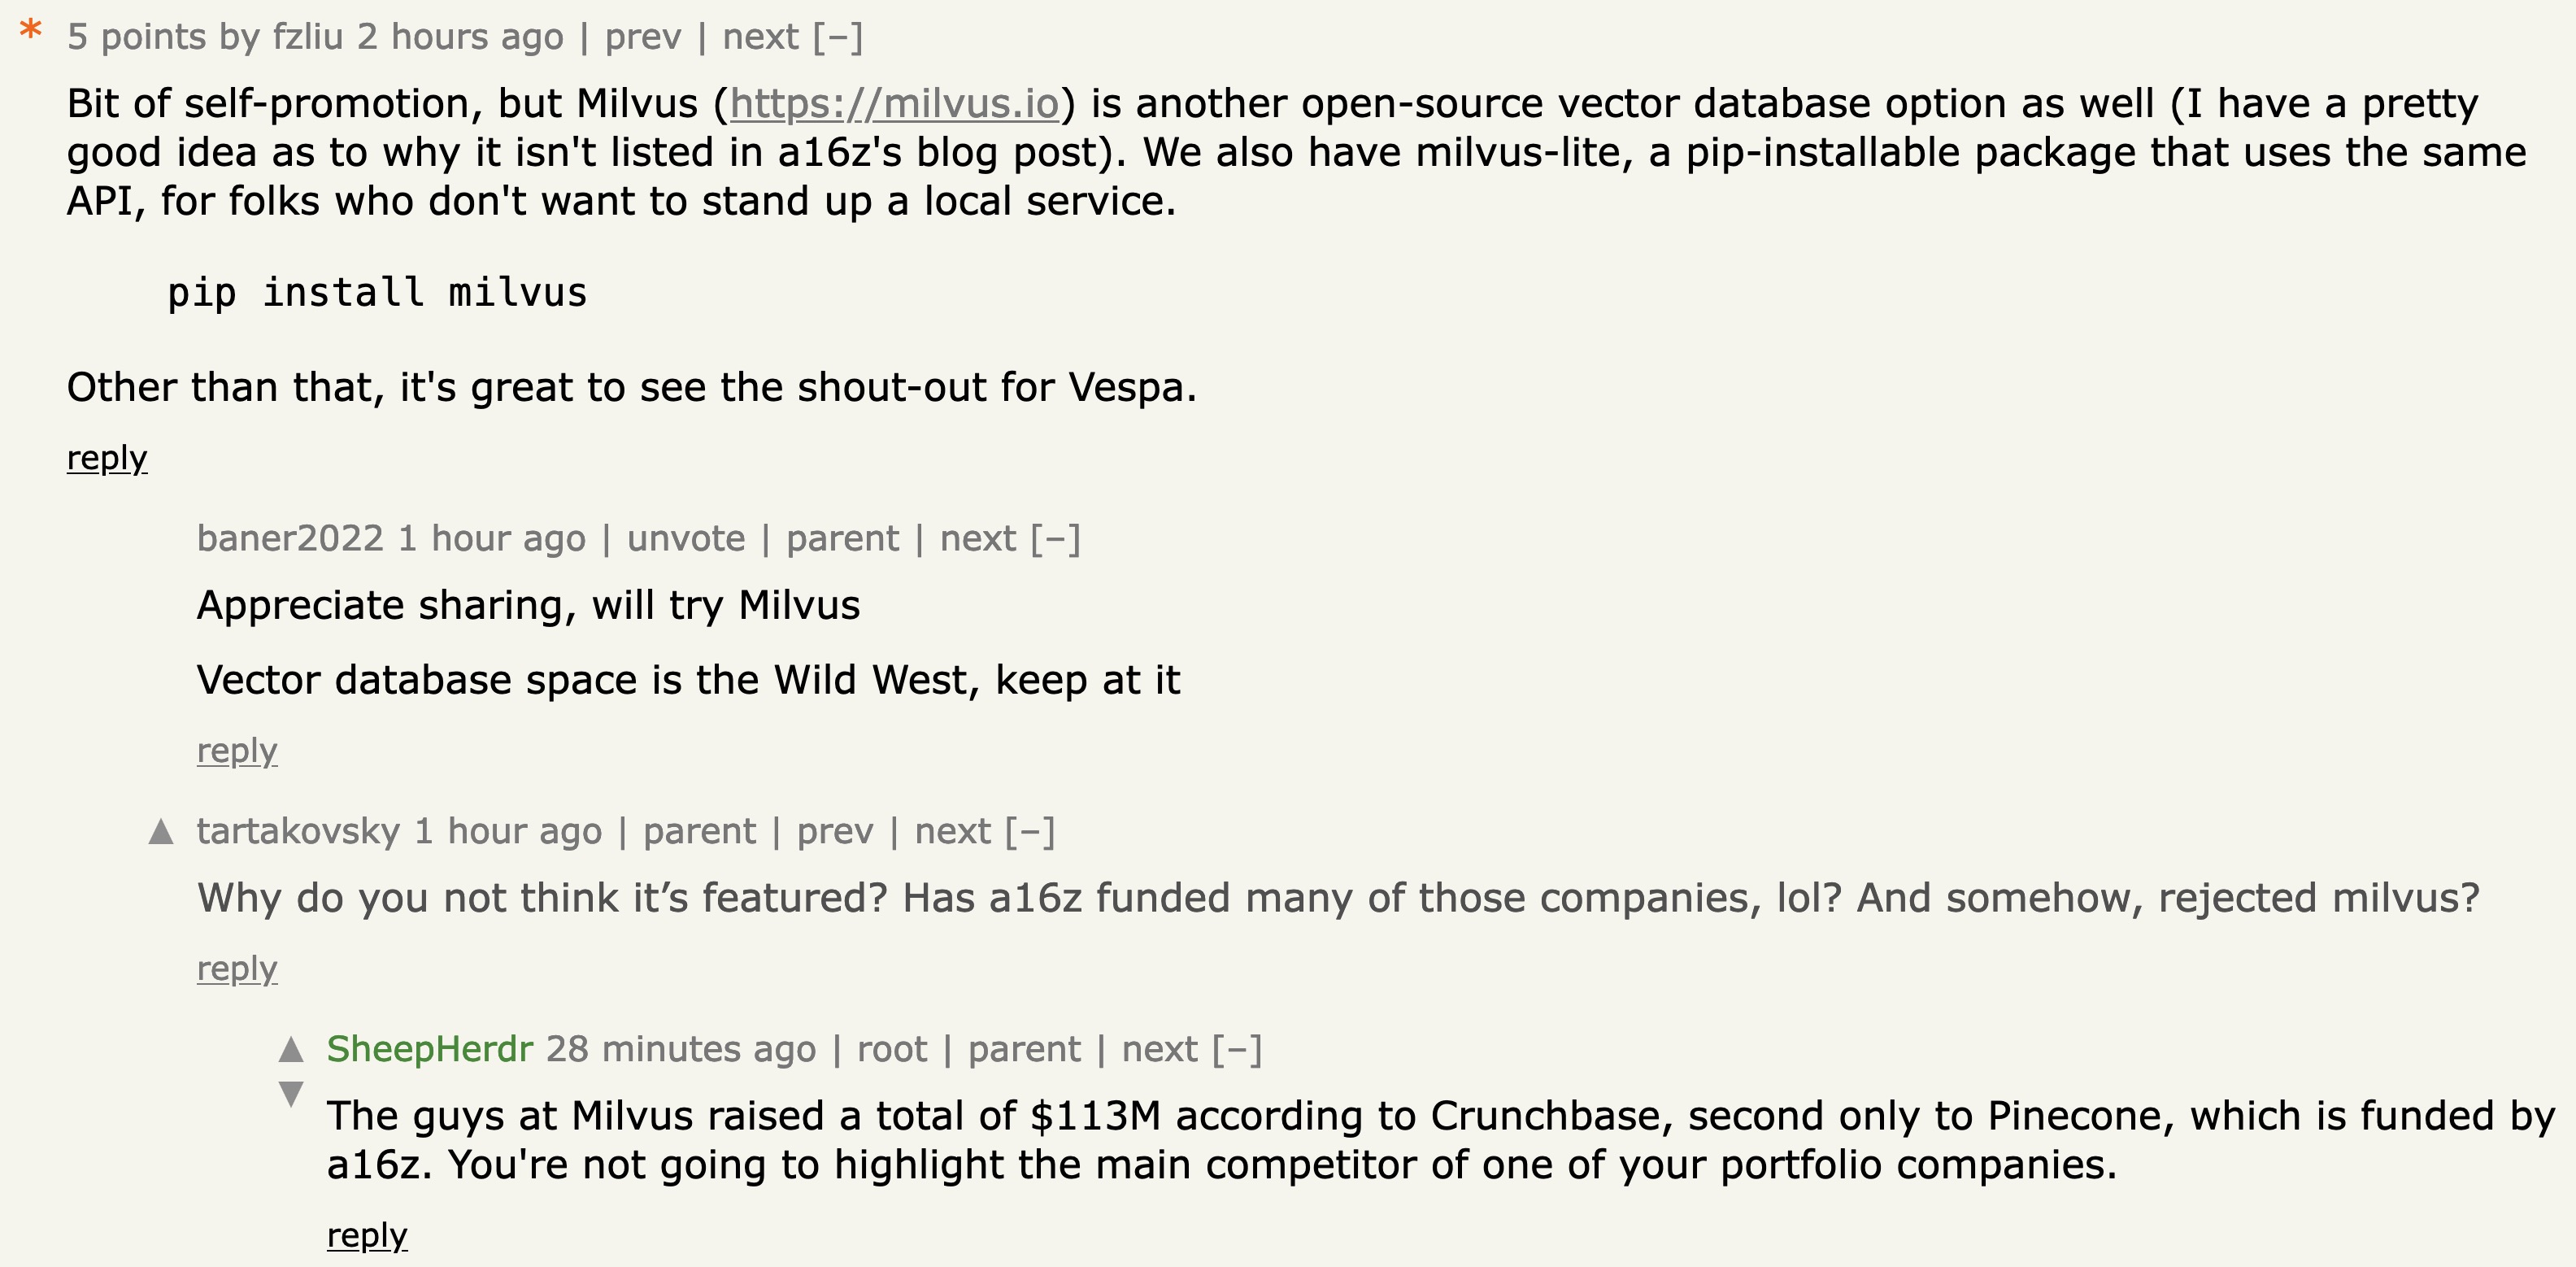Reply to fzliu's Milvus comment
The height and width of the screenshot is (1267, 2576).
click(107, 459)
